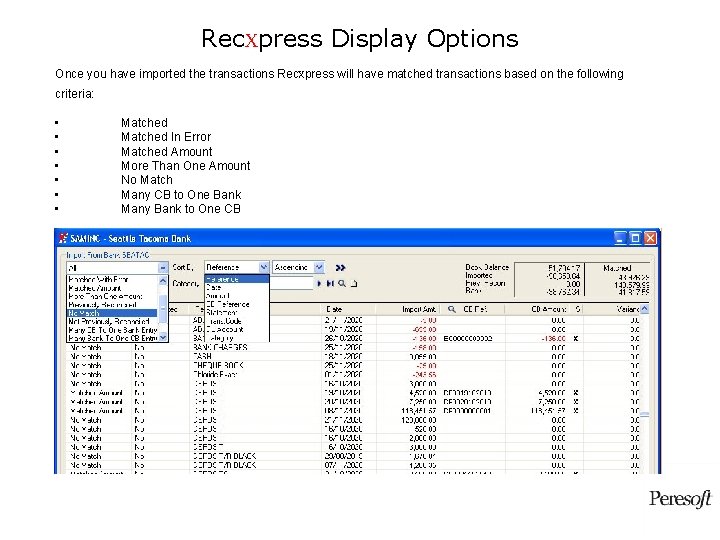Open the Ascending order dropdown arrow
Viewport: 720px width, 540px height.
click(319, 267)
